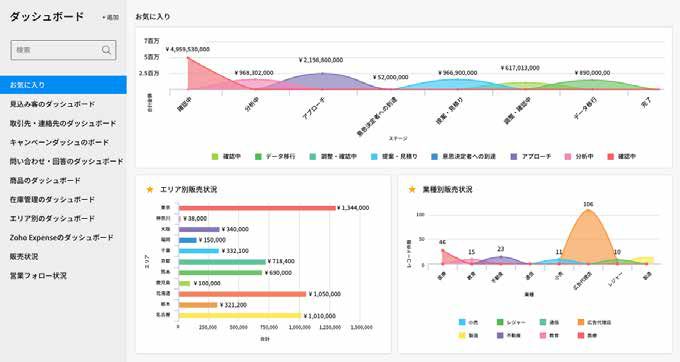Toggle 小売 legend entry in industry chart
The image size is (680, 362).
[468, 323]
